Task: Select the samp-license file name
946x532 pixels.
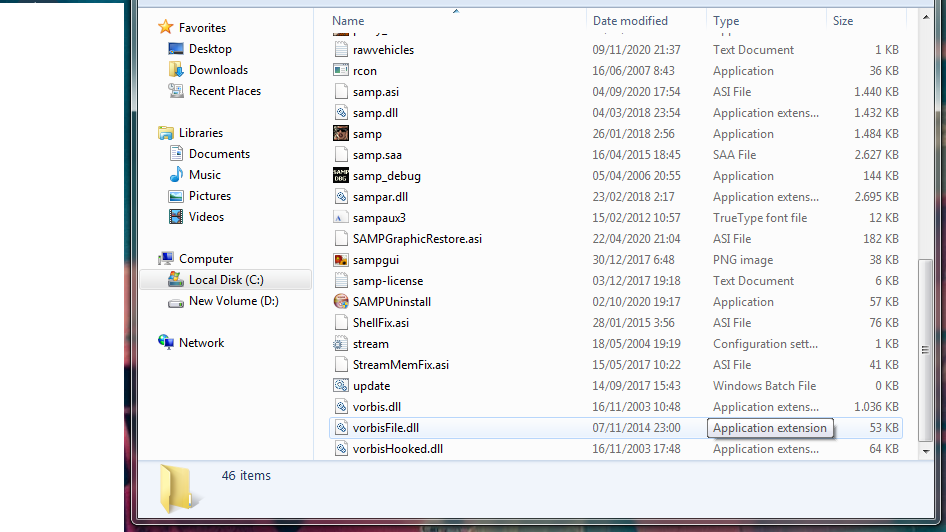Action: [388, 281]
